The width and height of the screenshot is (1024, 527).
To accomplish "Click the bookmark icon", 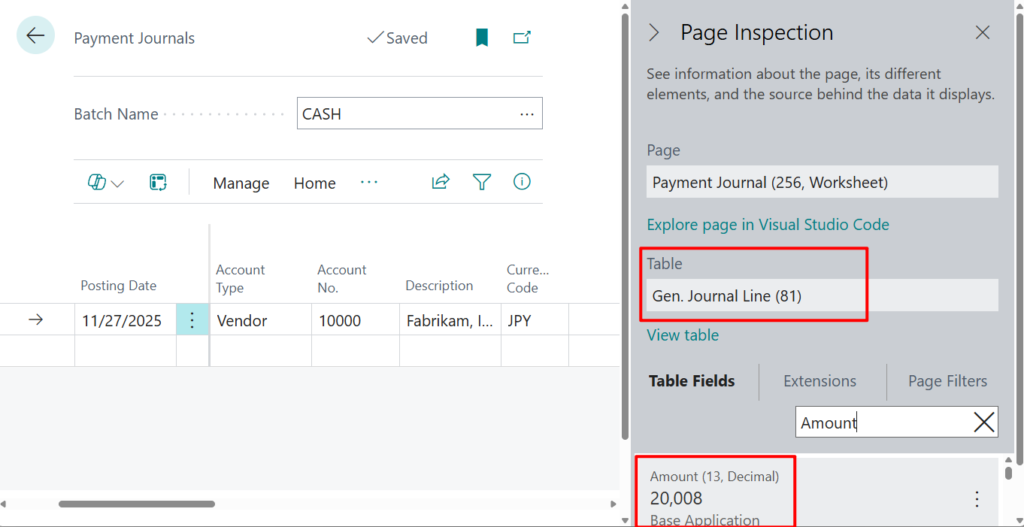I will pos(482,38).
